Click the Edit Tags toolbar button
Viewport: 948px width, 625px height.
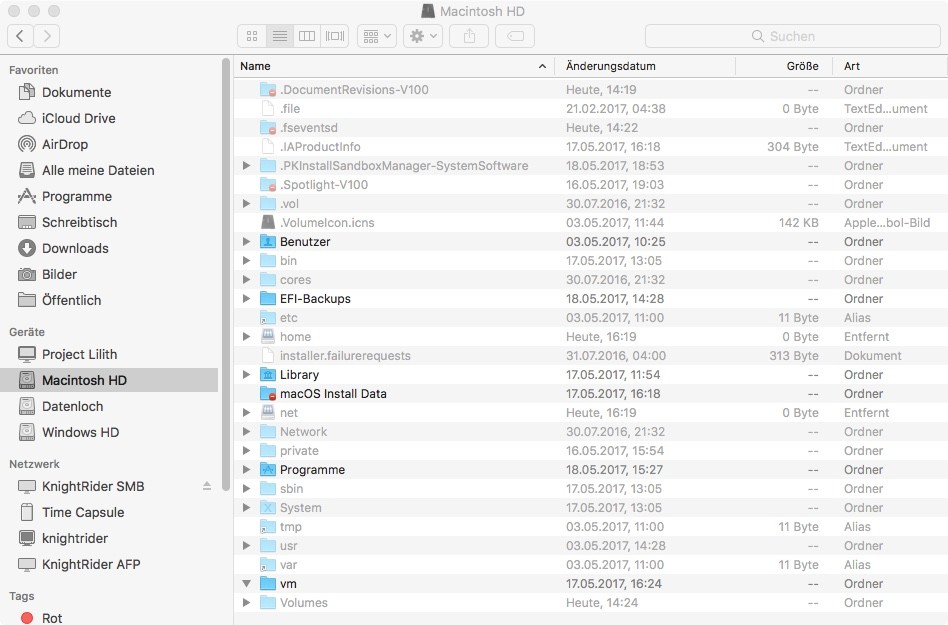click(x=515, y=36)
